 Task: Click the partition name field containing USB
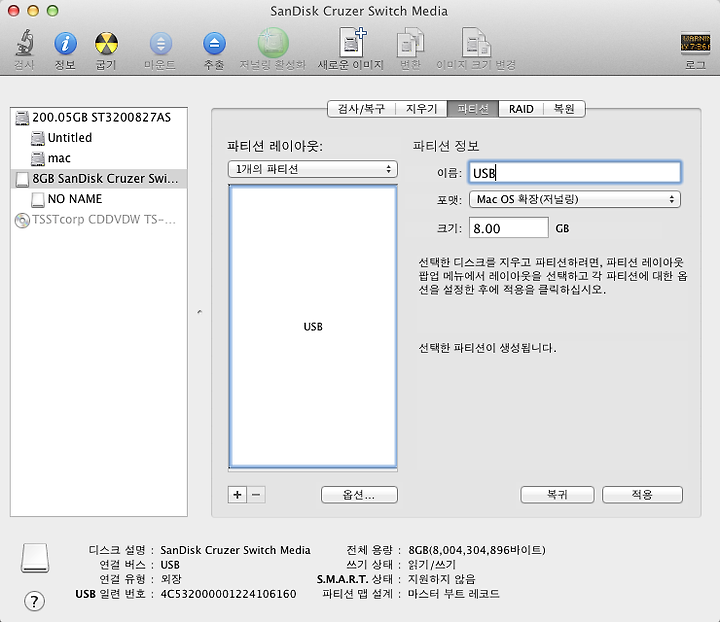coord(574,173)
